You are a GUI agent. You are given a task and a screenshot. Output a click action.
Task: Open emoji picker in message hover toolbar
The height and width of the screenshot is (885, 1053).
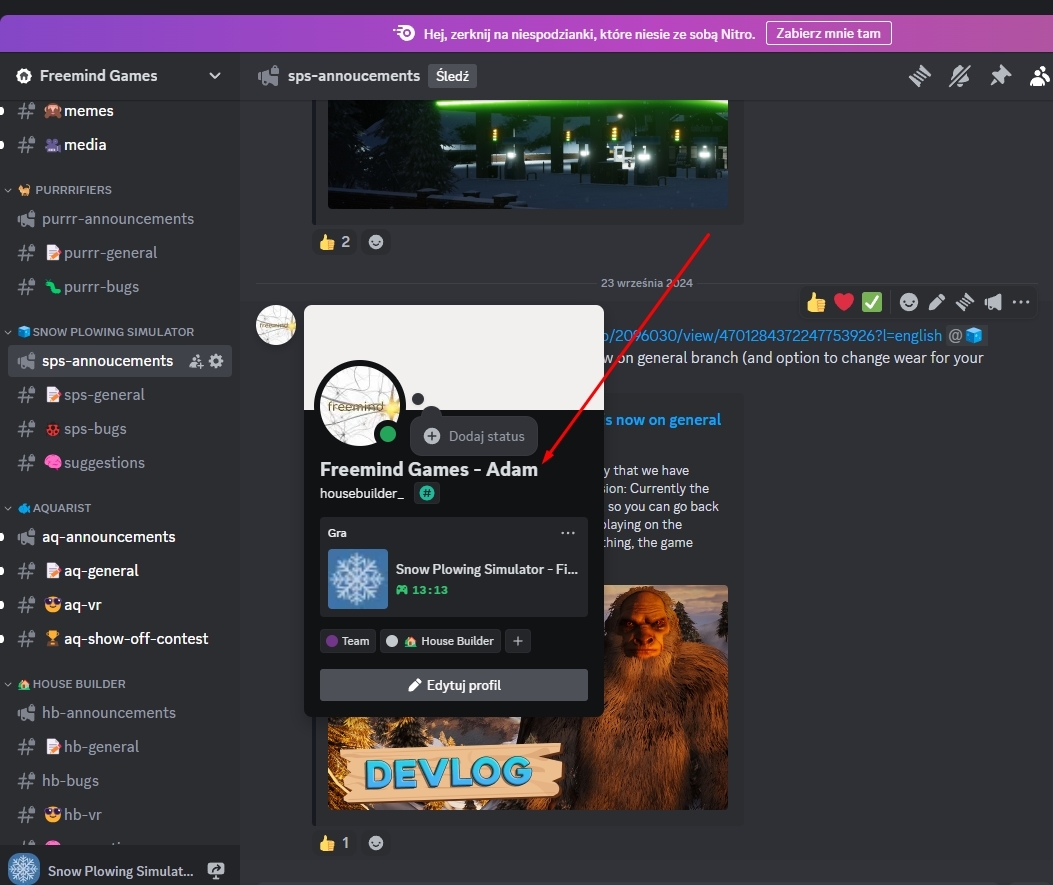pyautogui.click(x=909, y=302)
